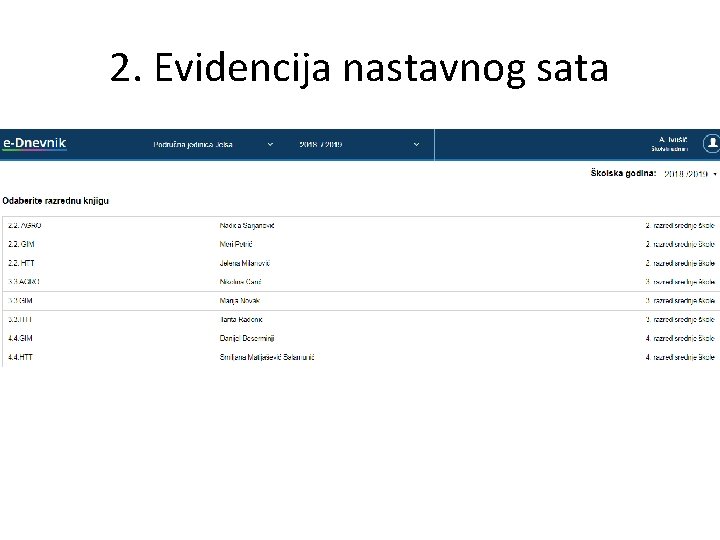Select teacher Meri Petrić
720x540 pixels.
[236, 244]
